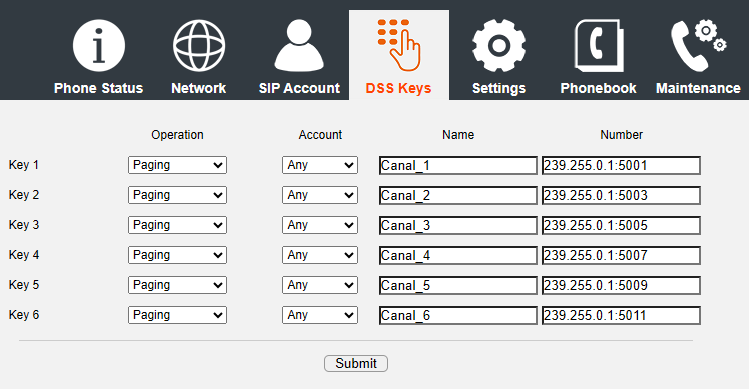Open Key 3 Account dropdown
Screen dimensions: 749x389
tap(320, 225)
